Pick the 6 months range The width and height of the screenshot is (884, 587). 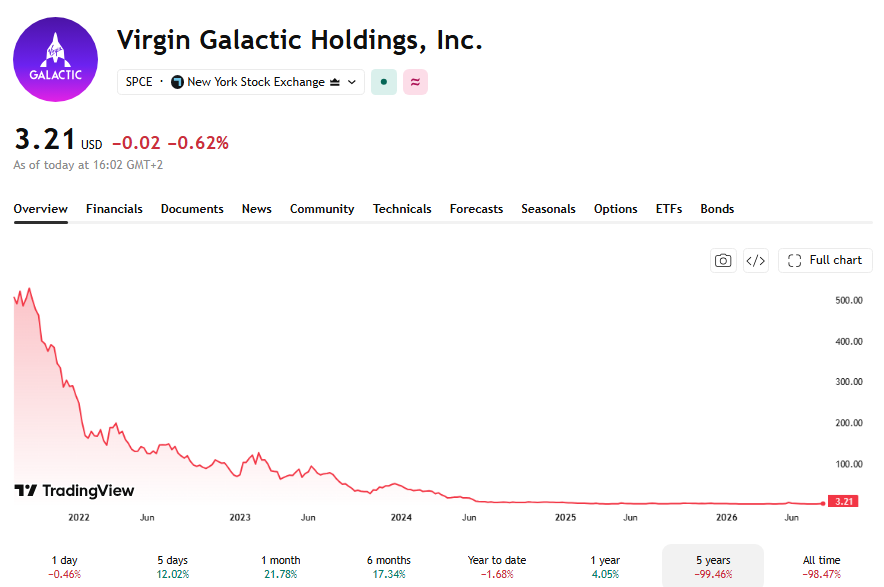point(389,567)
